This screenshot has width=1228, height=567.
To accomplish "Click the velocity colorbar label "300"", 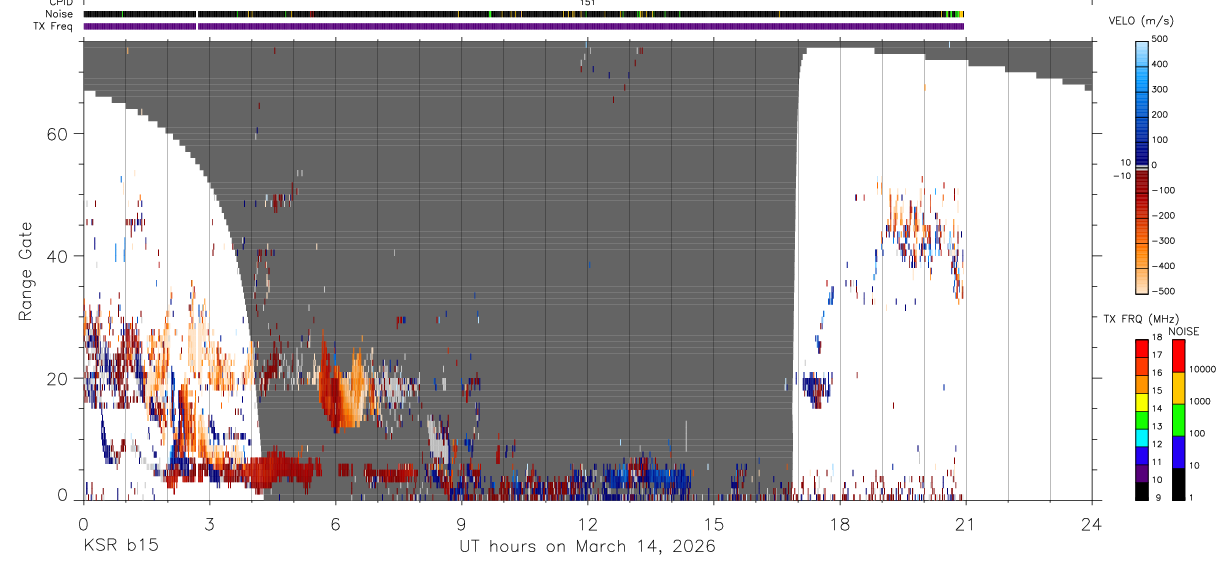I will [x=1160, y=89].
